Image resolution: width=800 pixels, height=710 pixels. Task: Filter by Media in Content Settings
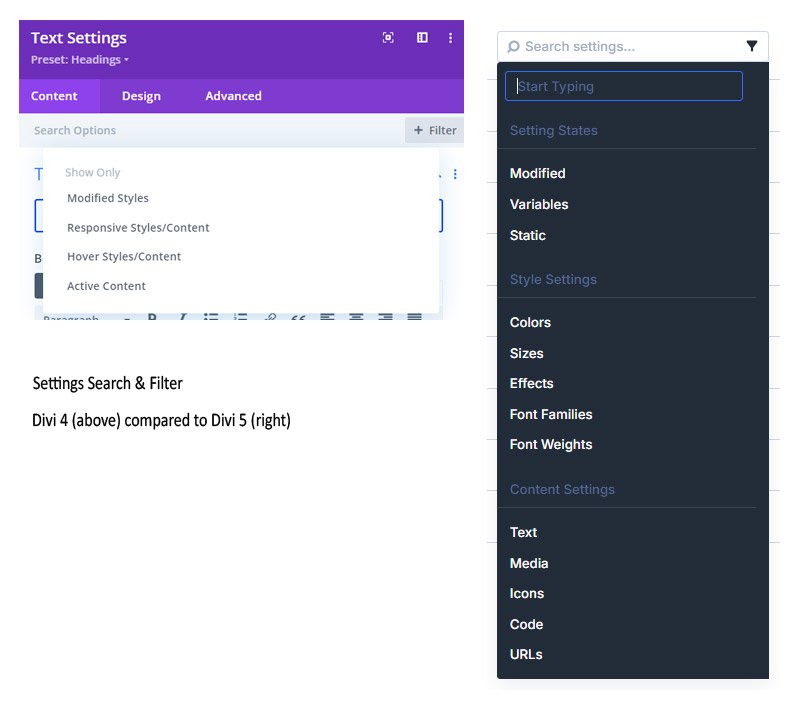pos(529,564)
